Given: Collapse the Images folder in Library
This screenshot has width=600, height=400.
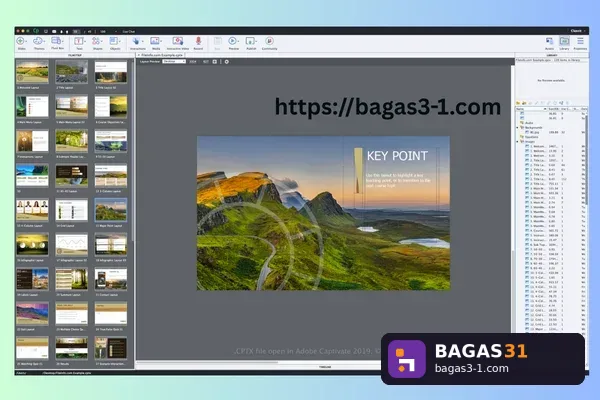Looking at the screenshot, I should [x=518, y=142].
